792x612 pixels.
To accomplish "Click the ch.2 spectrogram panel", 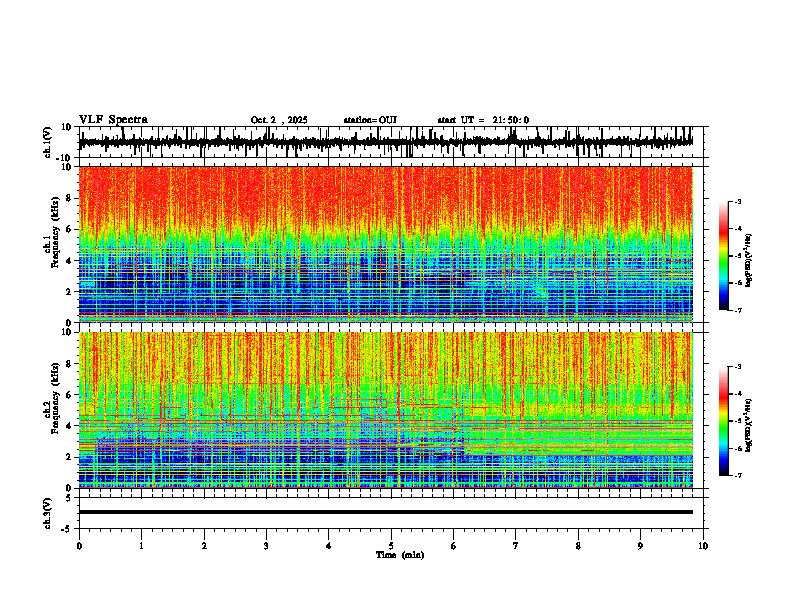I will 385,410.
